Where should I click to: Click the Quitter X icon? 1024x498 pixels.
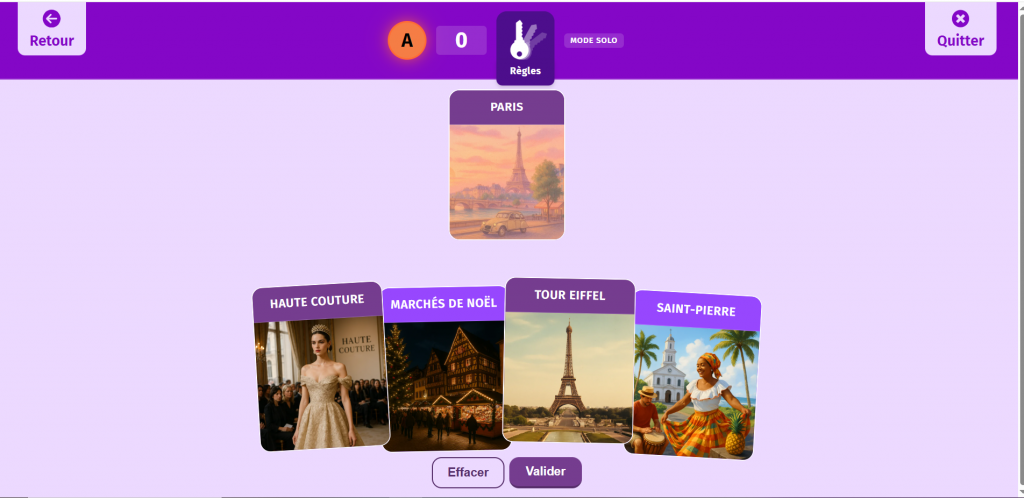pos(960,19)
